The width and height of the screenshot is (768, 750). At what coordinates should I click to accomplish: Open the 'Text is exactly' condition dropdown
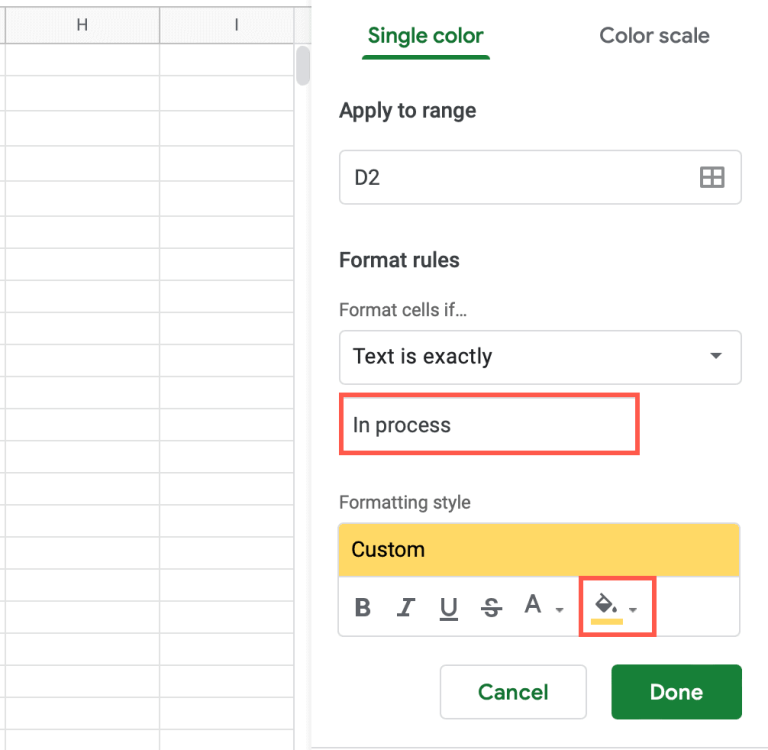click(540, 357)
